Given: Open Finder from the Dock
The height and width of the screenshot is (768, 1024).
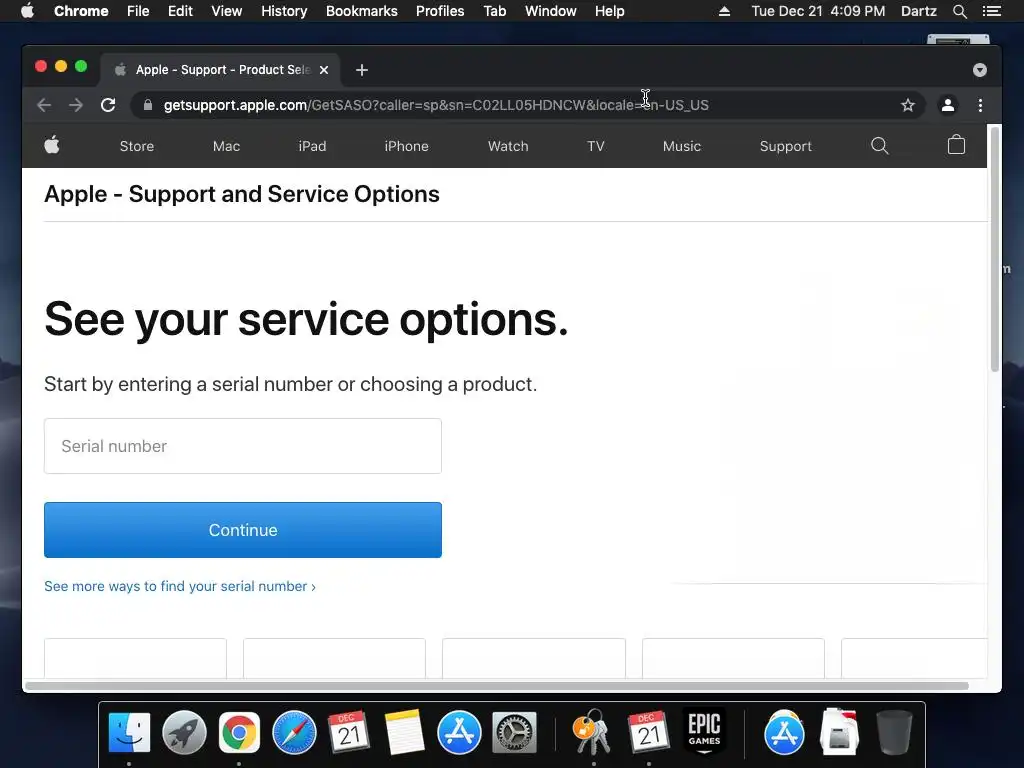Looking at the screenshot, I should pyautogui.click(x=129, y=732).
